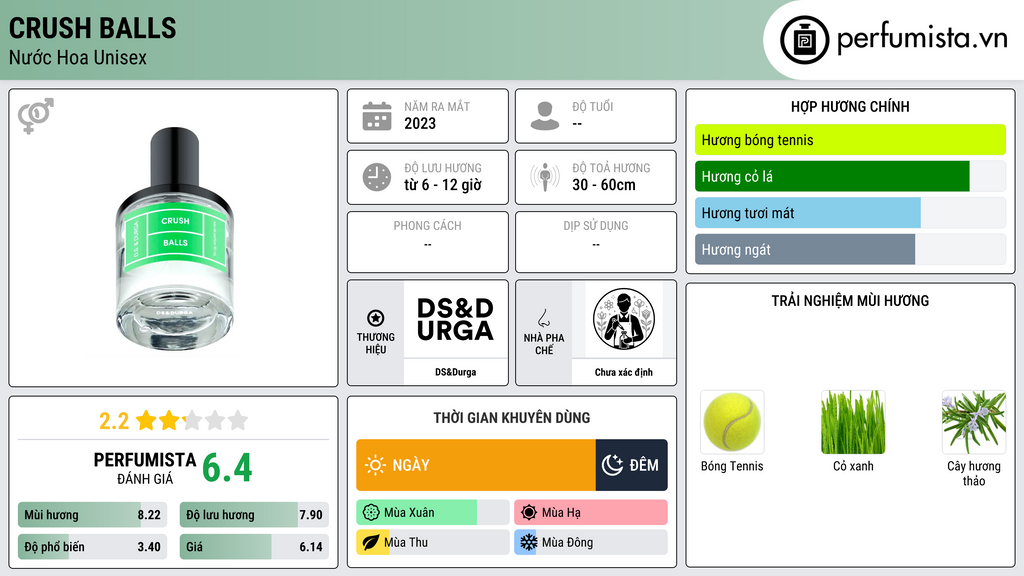Click the sillage person icon for Độ toả hương

545,177
